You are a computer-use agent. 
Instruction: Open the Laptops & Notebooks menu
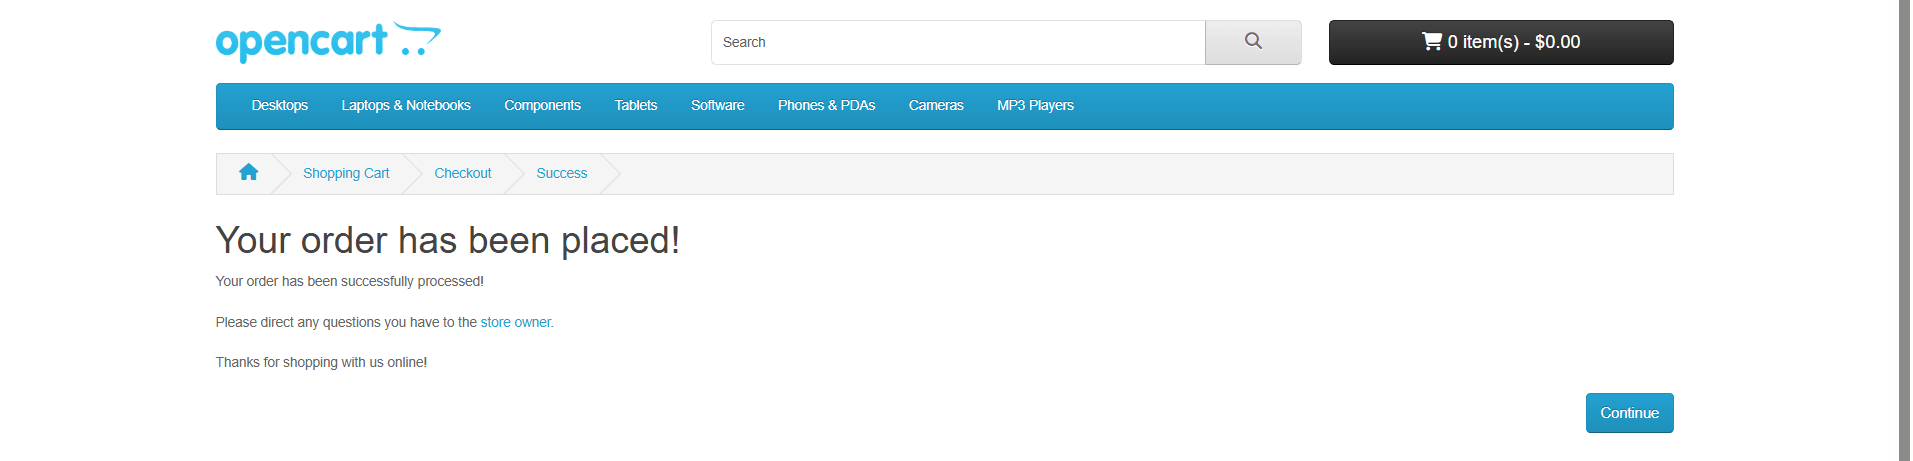pyautogui.click(x=406, y=106)
